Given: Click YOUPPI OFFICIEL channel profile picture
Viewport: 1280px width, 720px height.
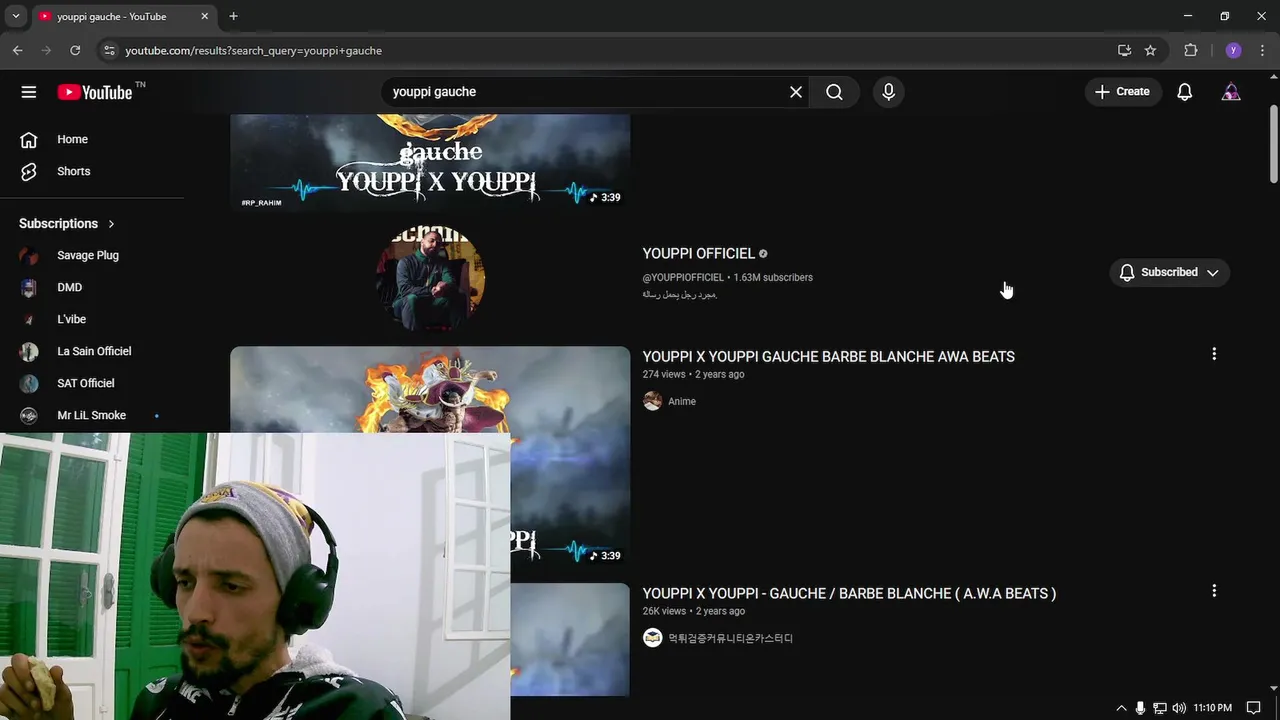Looking at the screenshot, I should click(x=430, y=277).
